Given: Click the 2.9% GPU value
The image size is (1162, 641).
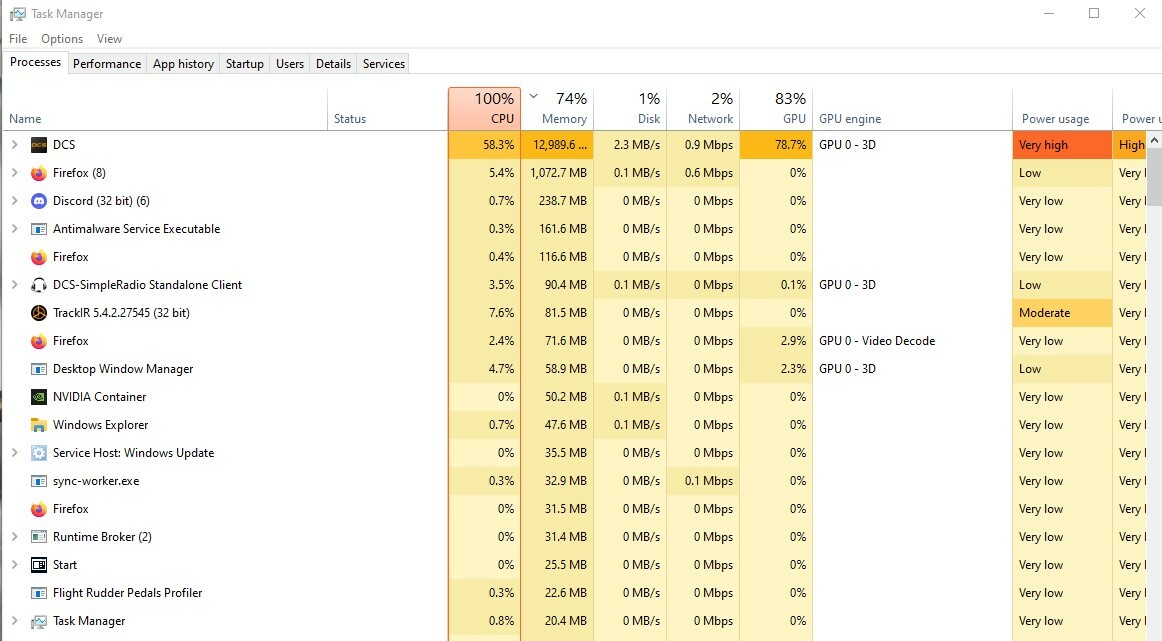Looking at the screenshot, I should click(776, 341).
